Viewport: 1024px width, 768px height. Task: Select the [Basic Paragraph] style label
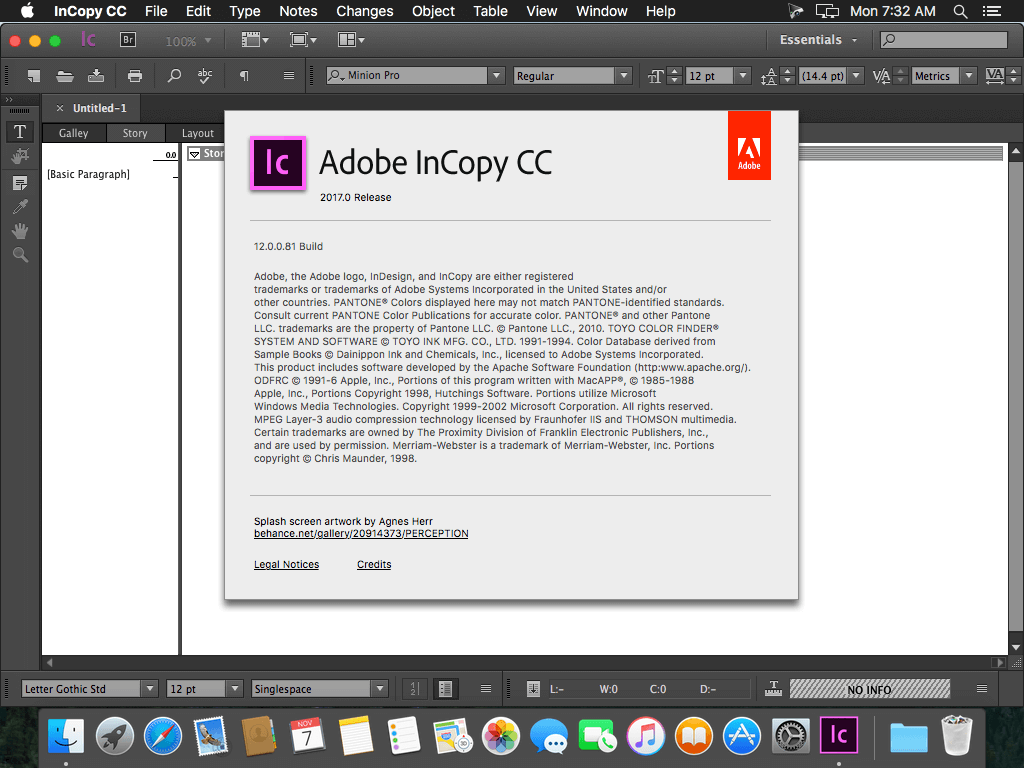88,174
